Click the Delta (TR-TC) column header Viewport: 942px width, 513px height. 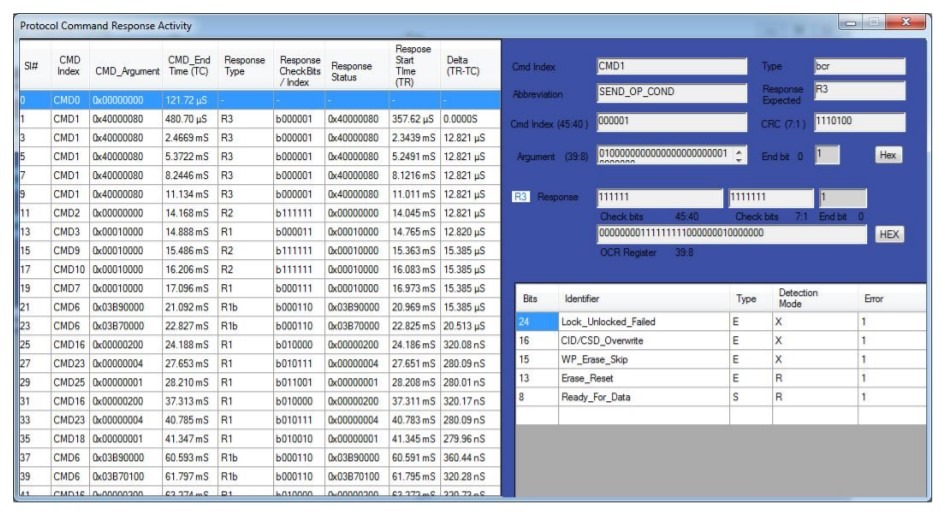(463, 66)
